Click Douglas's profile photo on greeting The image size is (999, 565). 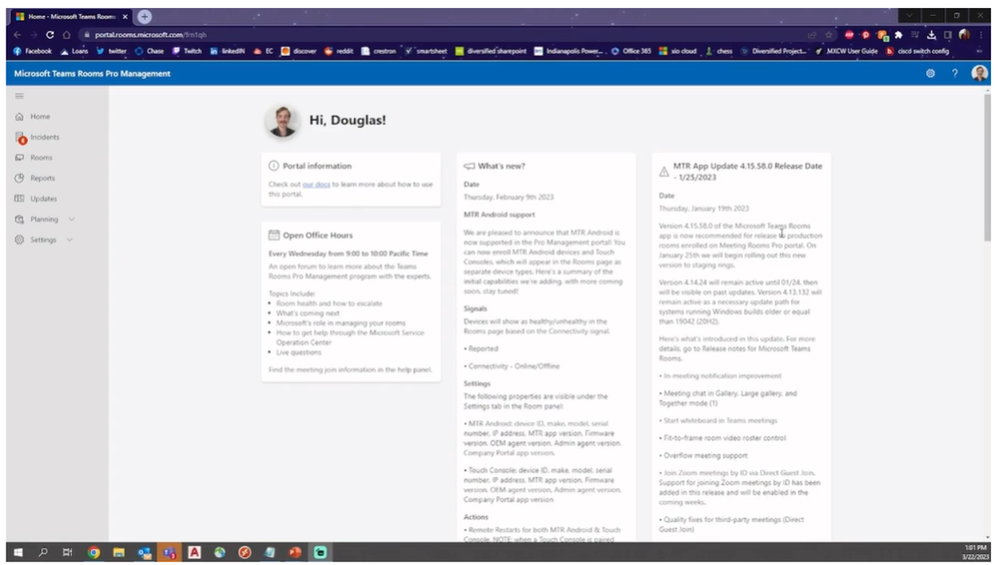282,121
